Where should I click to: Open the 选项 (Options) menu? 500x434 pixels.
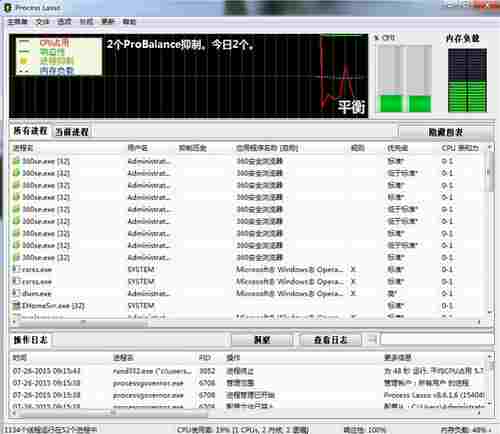point(64,22)
